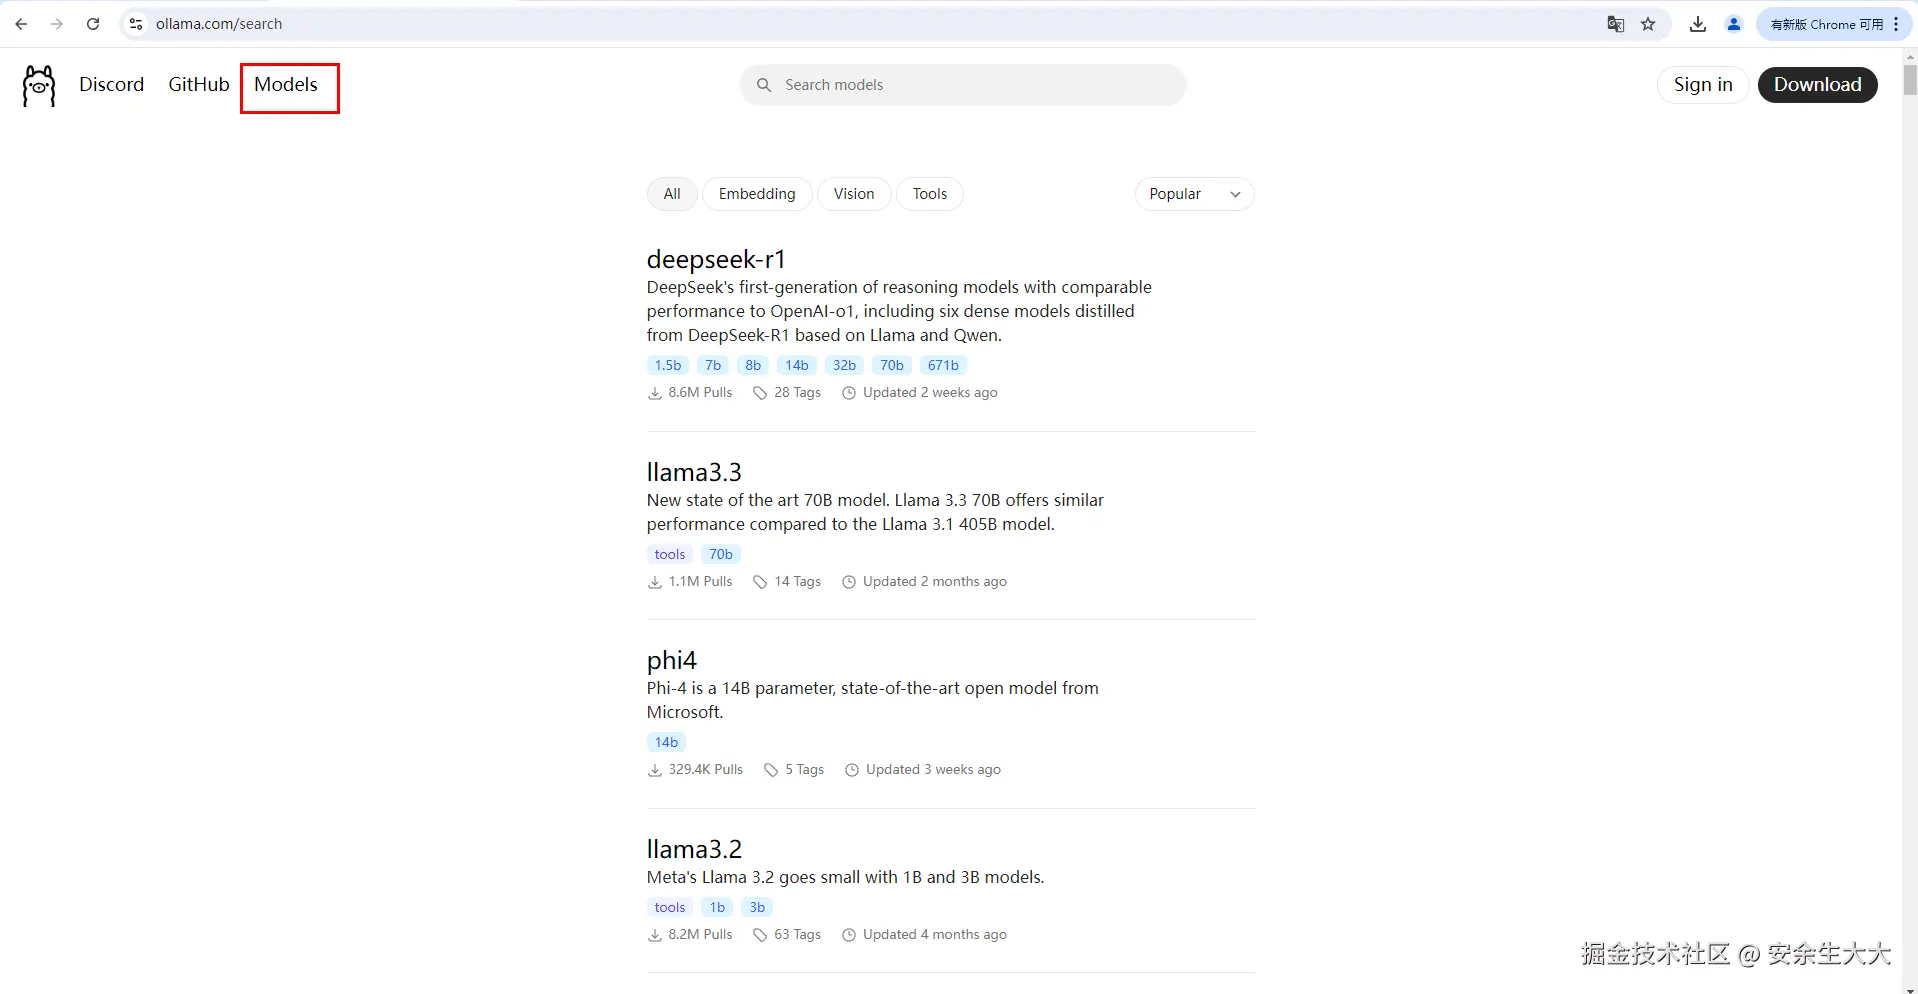1918x994 pixels.
Task: Click the clock icon for llama3.3
Action: tap(849, 582)
